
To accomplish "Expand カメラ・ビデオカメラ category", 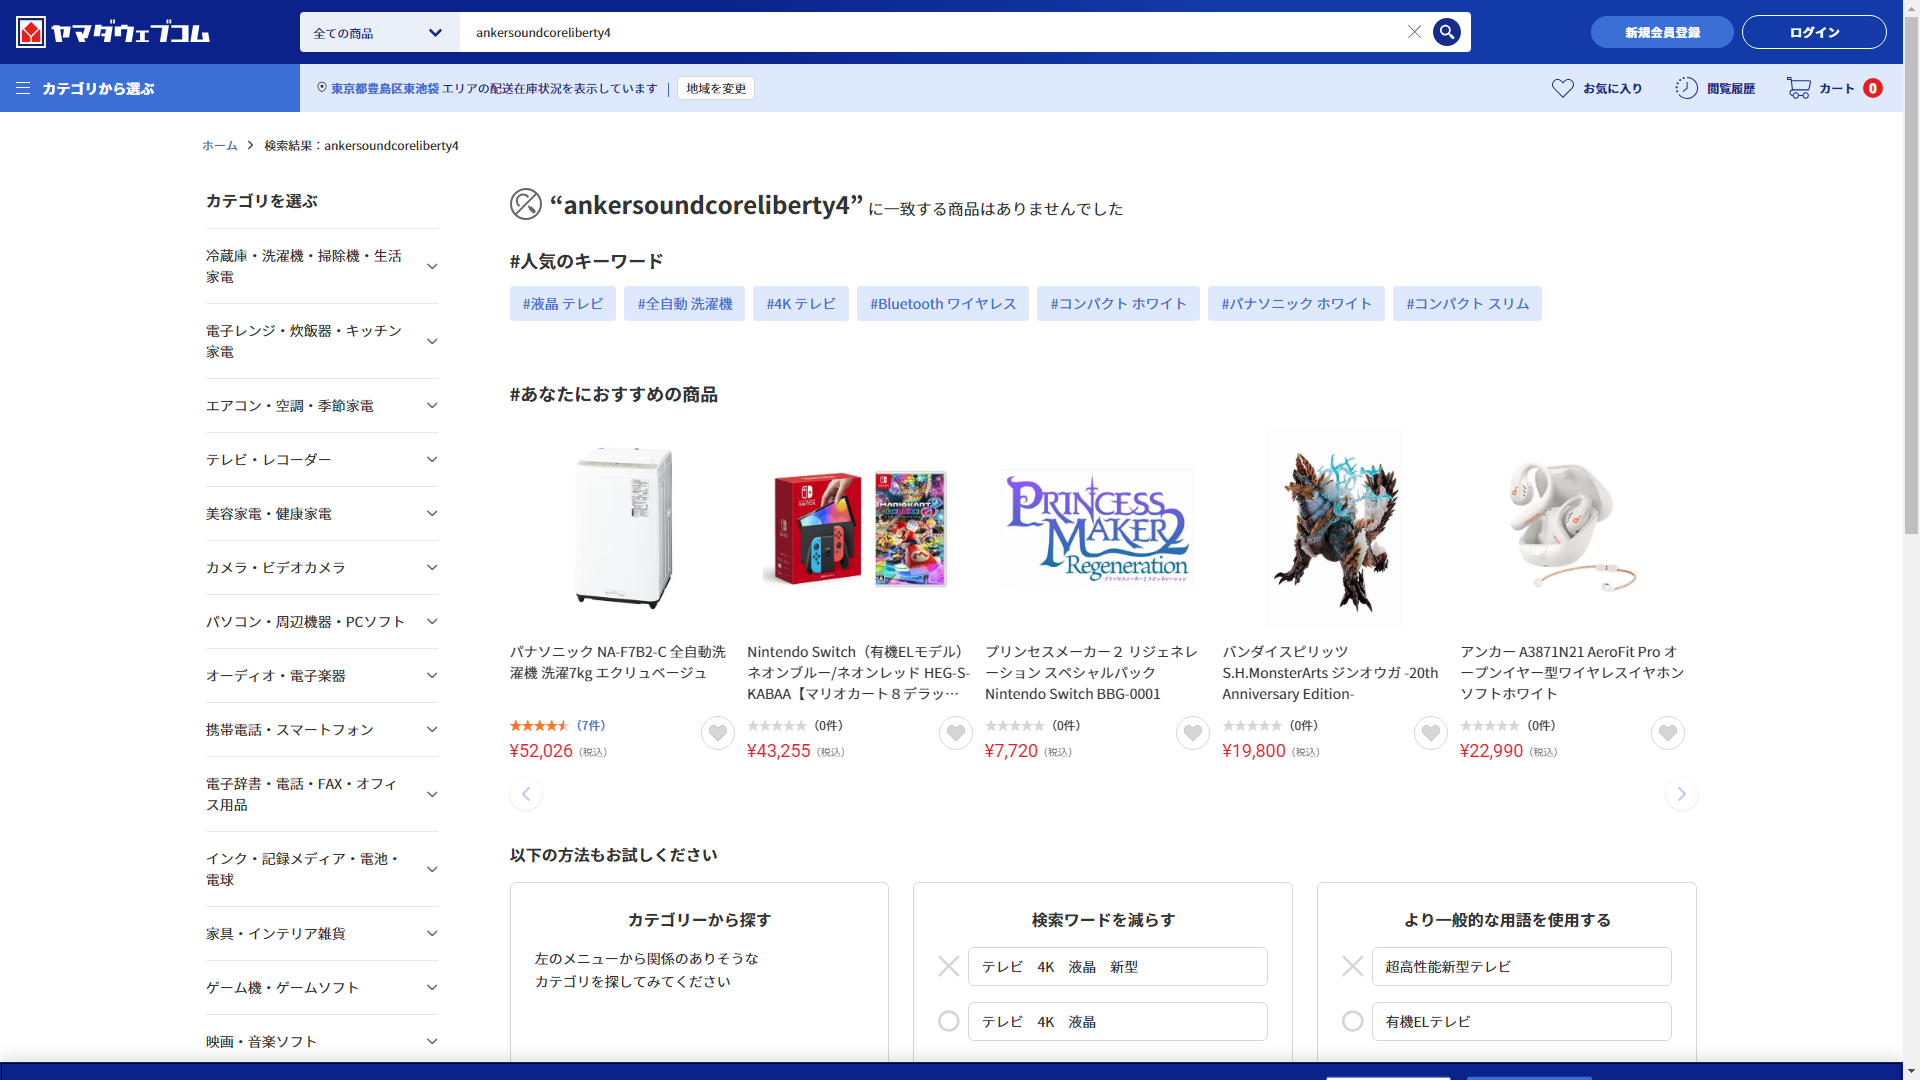I will [432, 567].
